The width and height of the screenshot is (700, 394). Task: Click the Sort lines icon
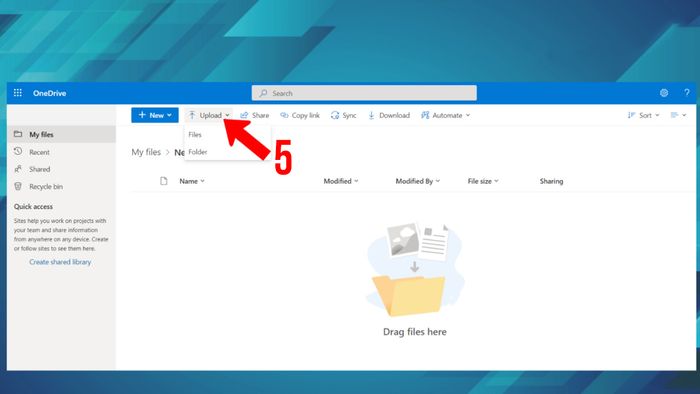[x=631, y=115]
